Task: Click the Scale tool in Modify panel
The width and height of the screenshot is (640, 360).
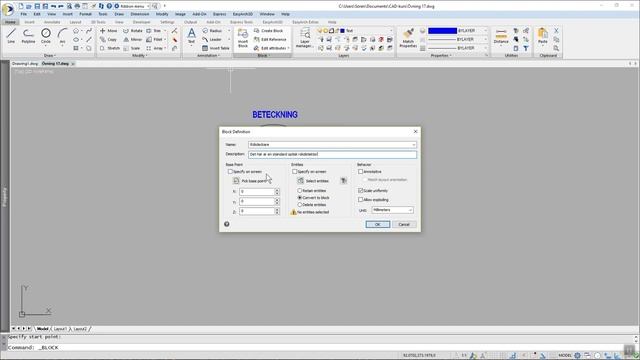Action: 132,48
